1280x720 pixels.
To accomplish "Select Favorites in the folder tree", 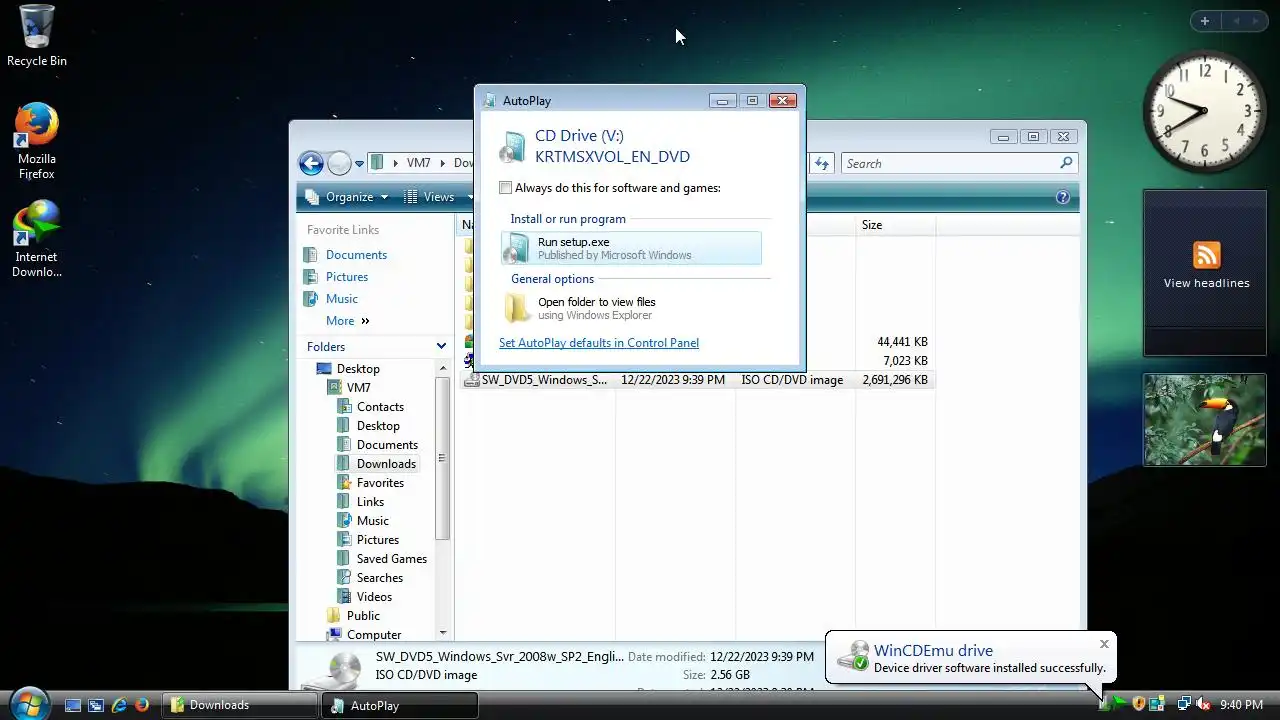I will [x=370, y=483].
